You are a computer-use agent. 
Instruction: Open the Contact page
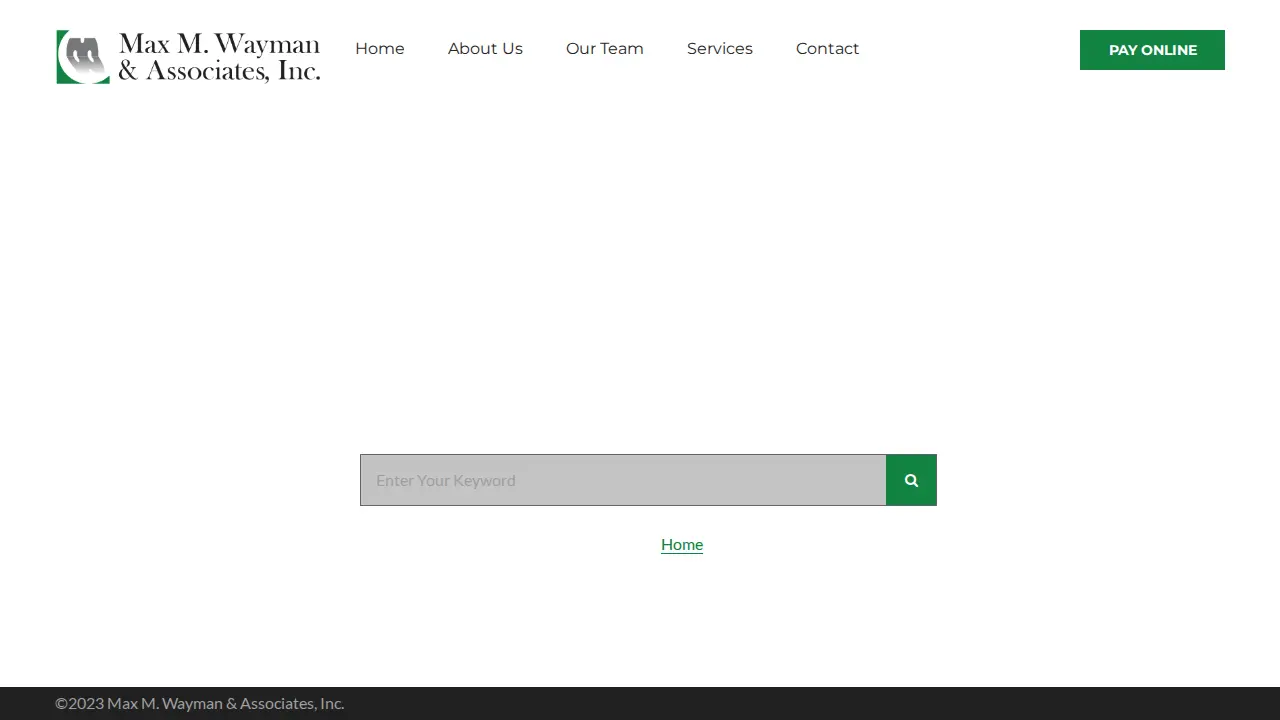[827, 49]
